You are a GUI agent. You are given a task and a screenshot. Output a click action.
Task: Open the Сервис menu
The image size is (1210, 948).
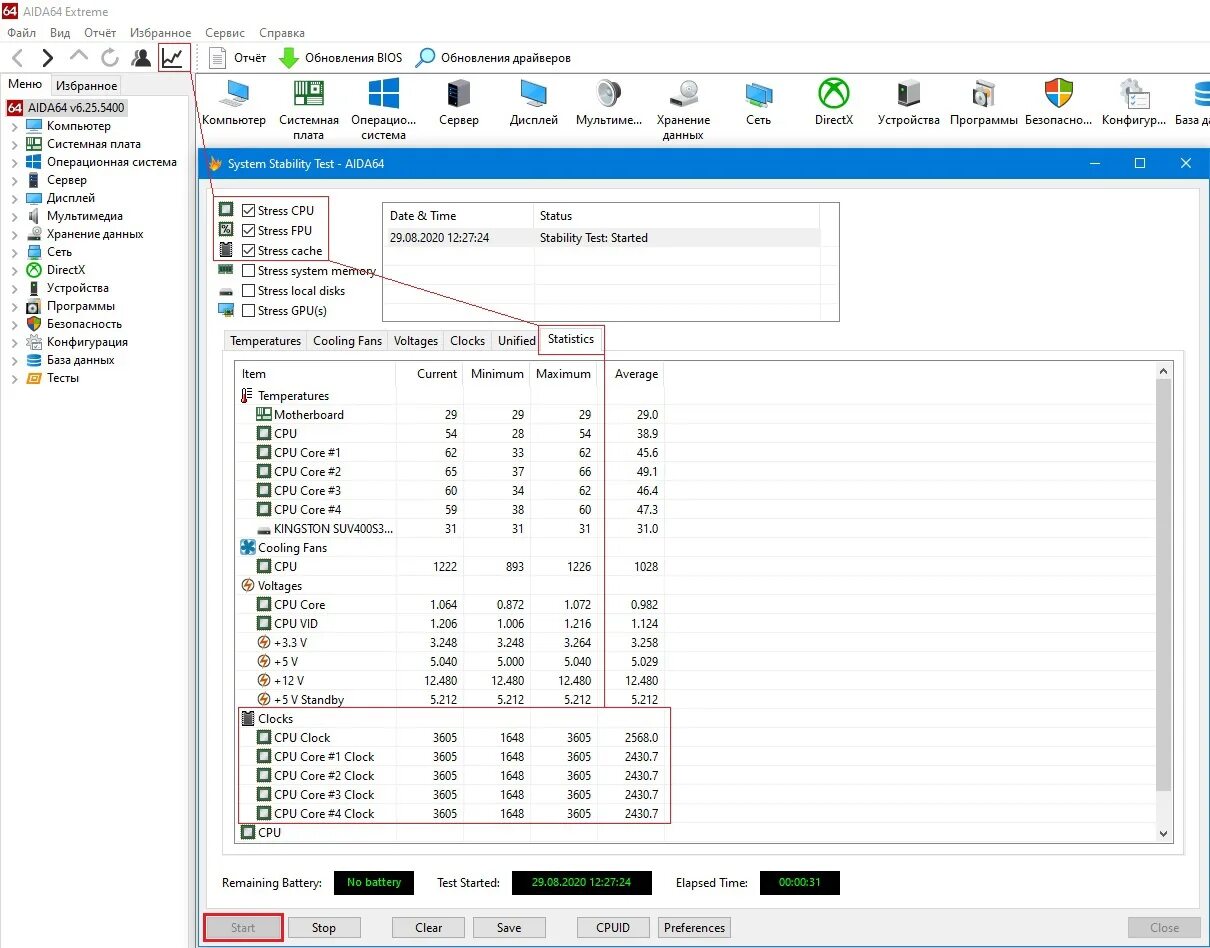[x=225, y=33]
